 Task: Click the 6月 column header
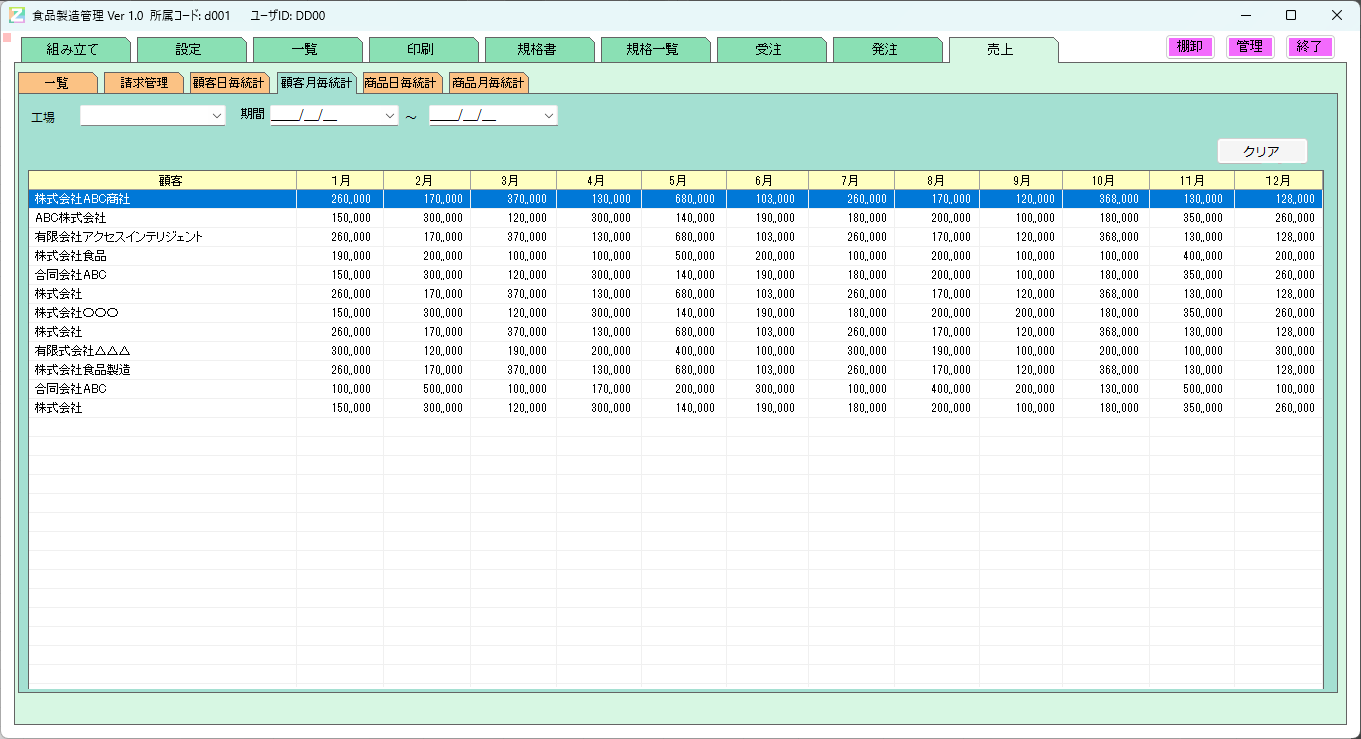tap(767, 180)
